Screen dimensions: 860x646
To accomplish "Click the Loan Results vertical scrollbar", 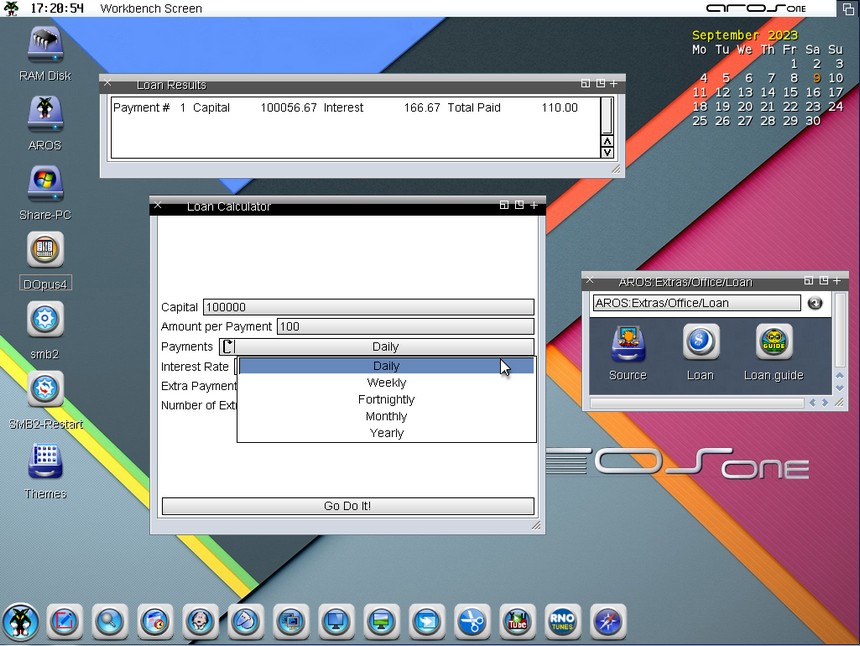I will (x=606, y=115).
